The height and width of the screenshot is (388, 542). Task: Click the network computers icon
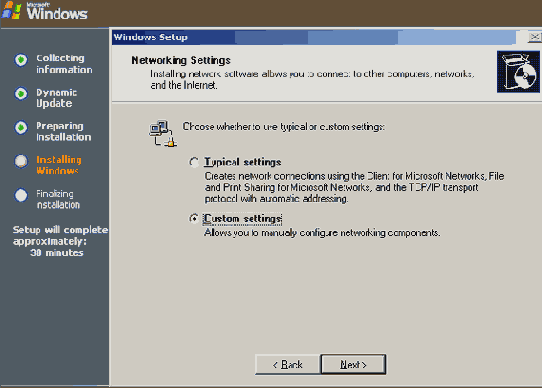click(x=163, y=133)
